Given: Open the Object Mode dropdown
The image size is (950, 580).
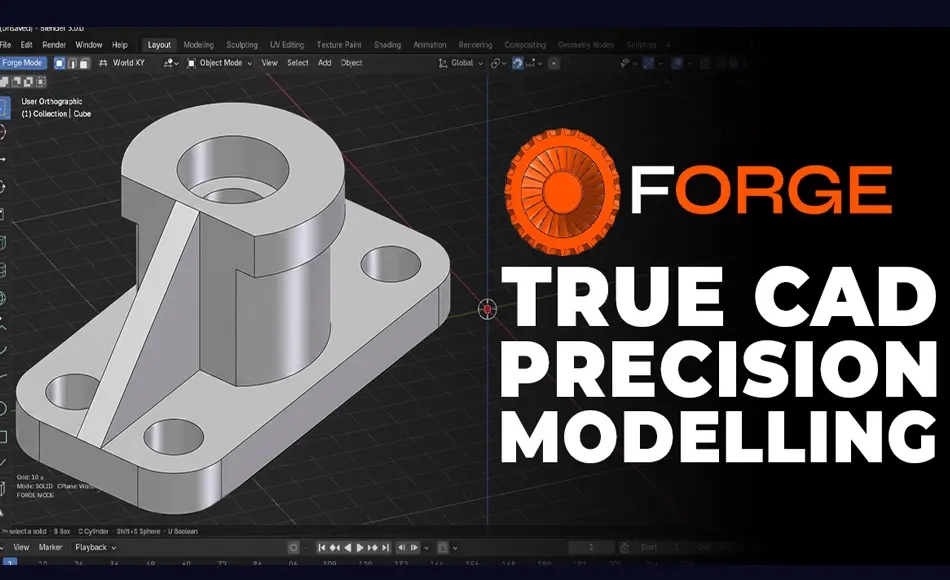Looking at the screenshot, I should [219, 63].
